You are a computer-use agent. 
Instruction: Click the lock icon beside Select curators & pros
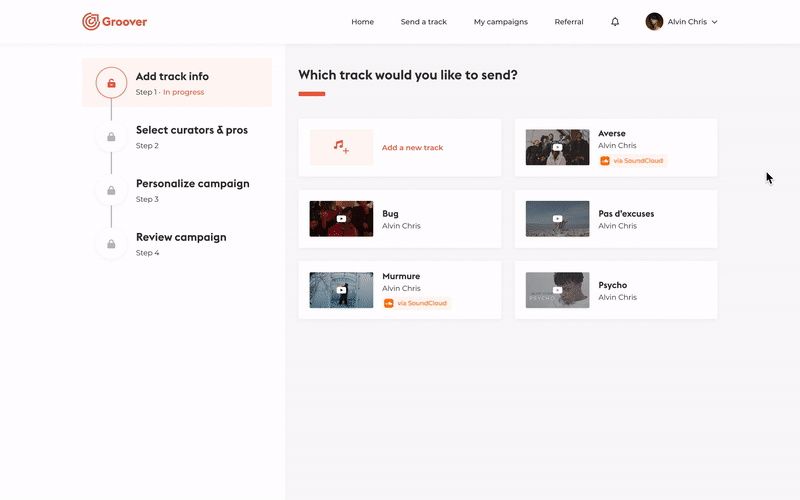point(111,137)
